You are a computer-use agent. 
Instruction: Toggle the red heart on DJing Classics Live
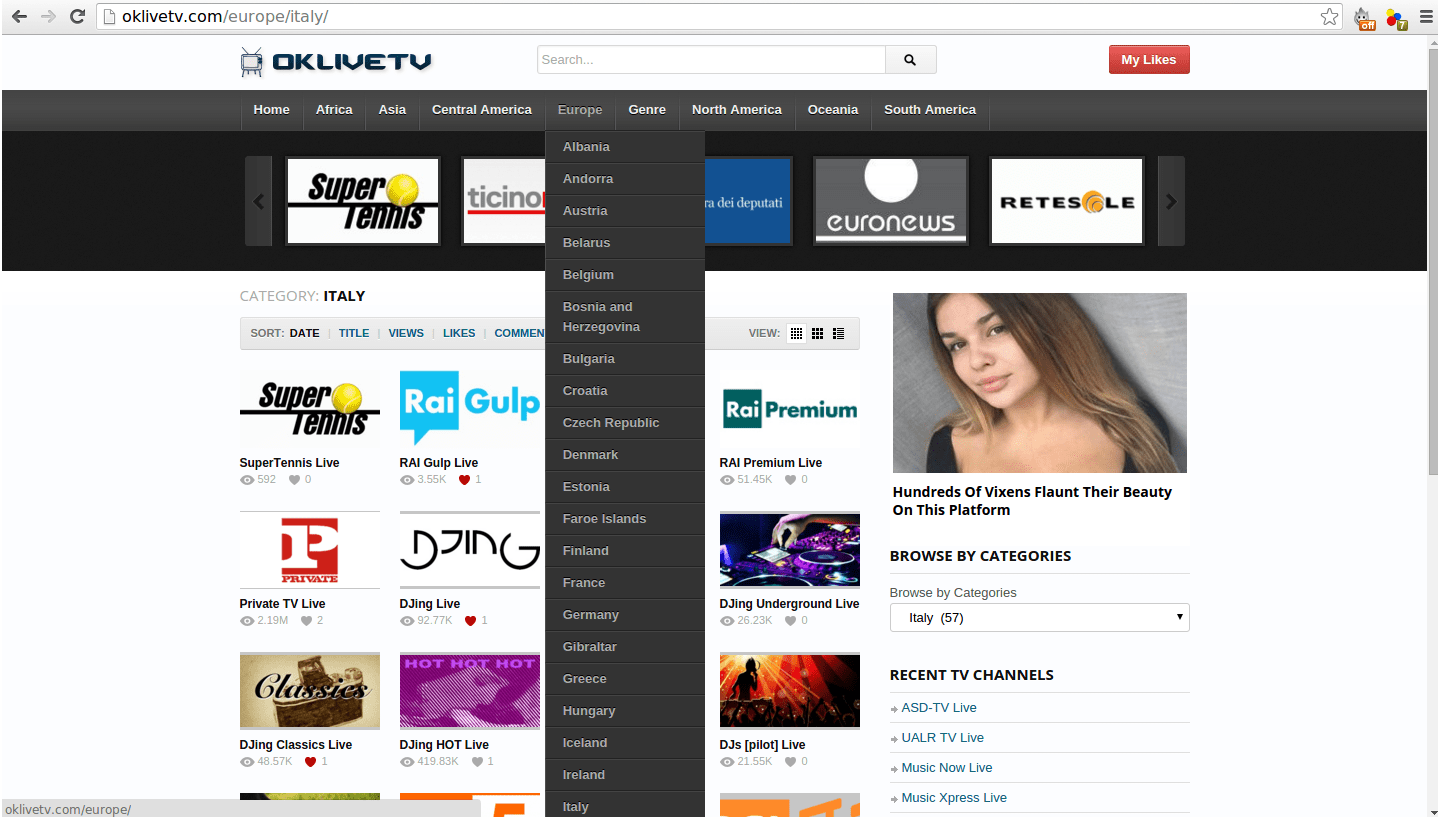tap(310, 762)
